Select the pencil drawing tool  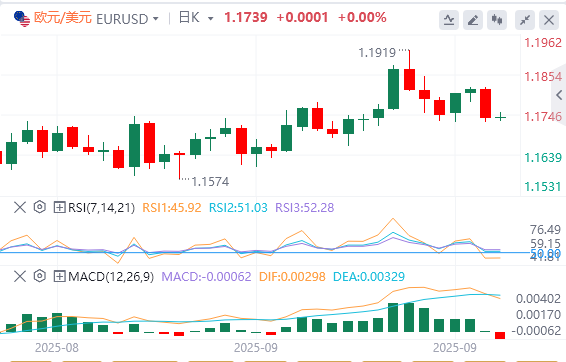(473, 19)
